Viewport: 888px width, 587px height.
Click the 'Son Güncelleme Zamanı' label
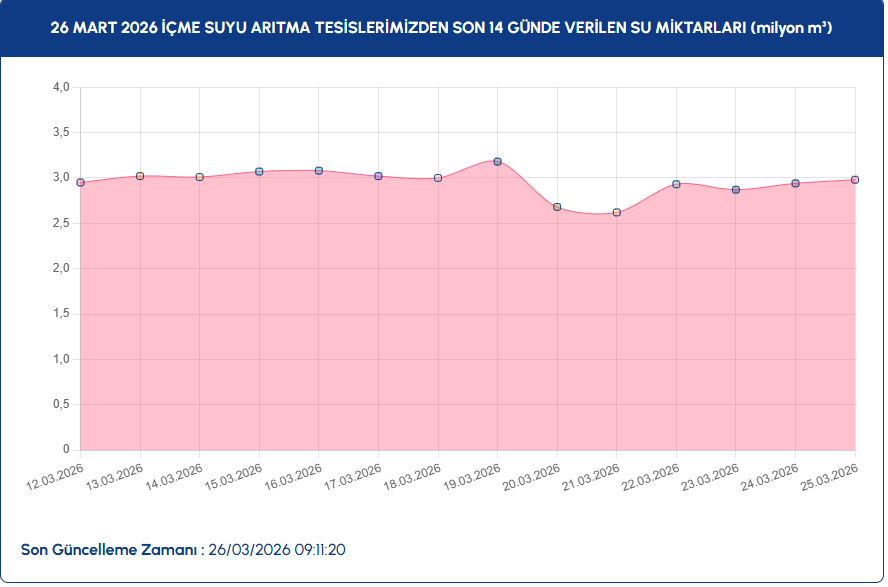point(112,550)
